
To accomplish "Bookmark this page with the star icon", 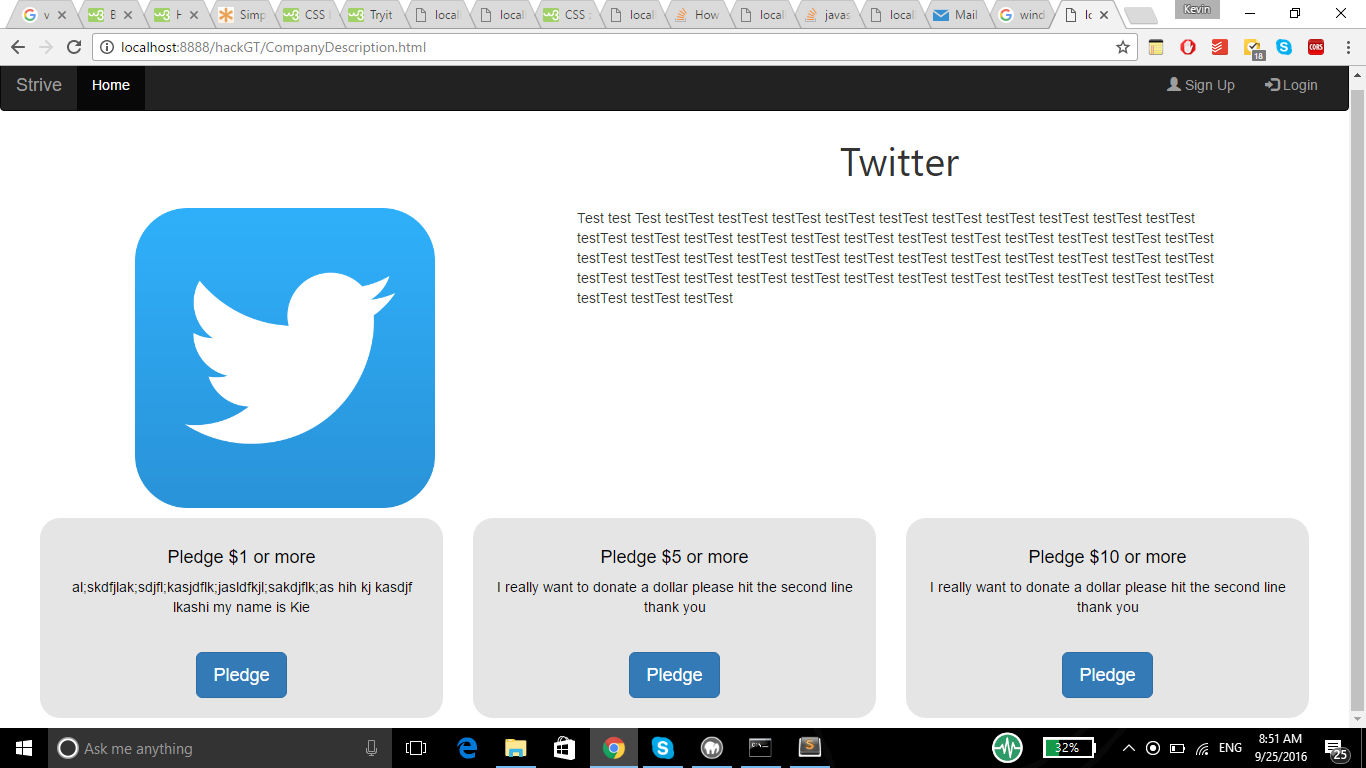I will click(1122, 47).
